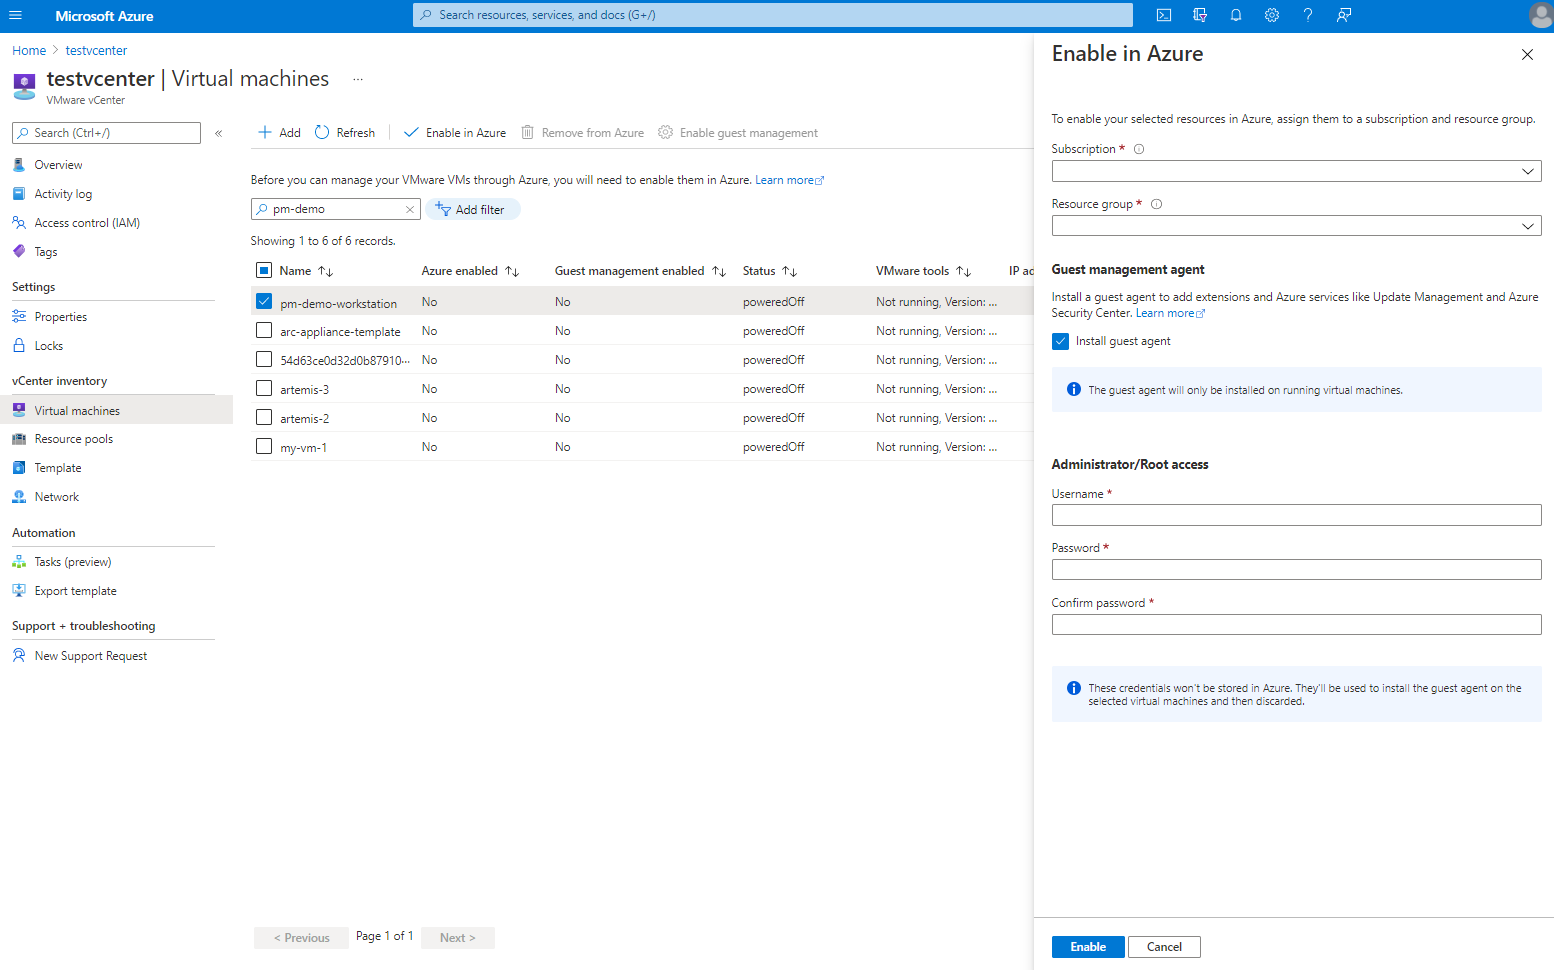Click the Subscription info icon
Image resolution: width=1554 pixels, height=970 pixels.
click(1139, 149)
